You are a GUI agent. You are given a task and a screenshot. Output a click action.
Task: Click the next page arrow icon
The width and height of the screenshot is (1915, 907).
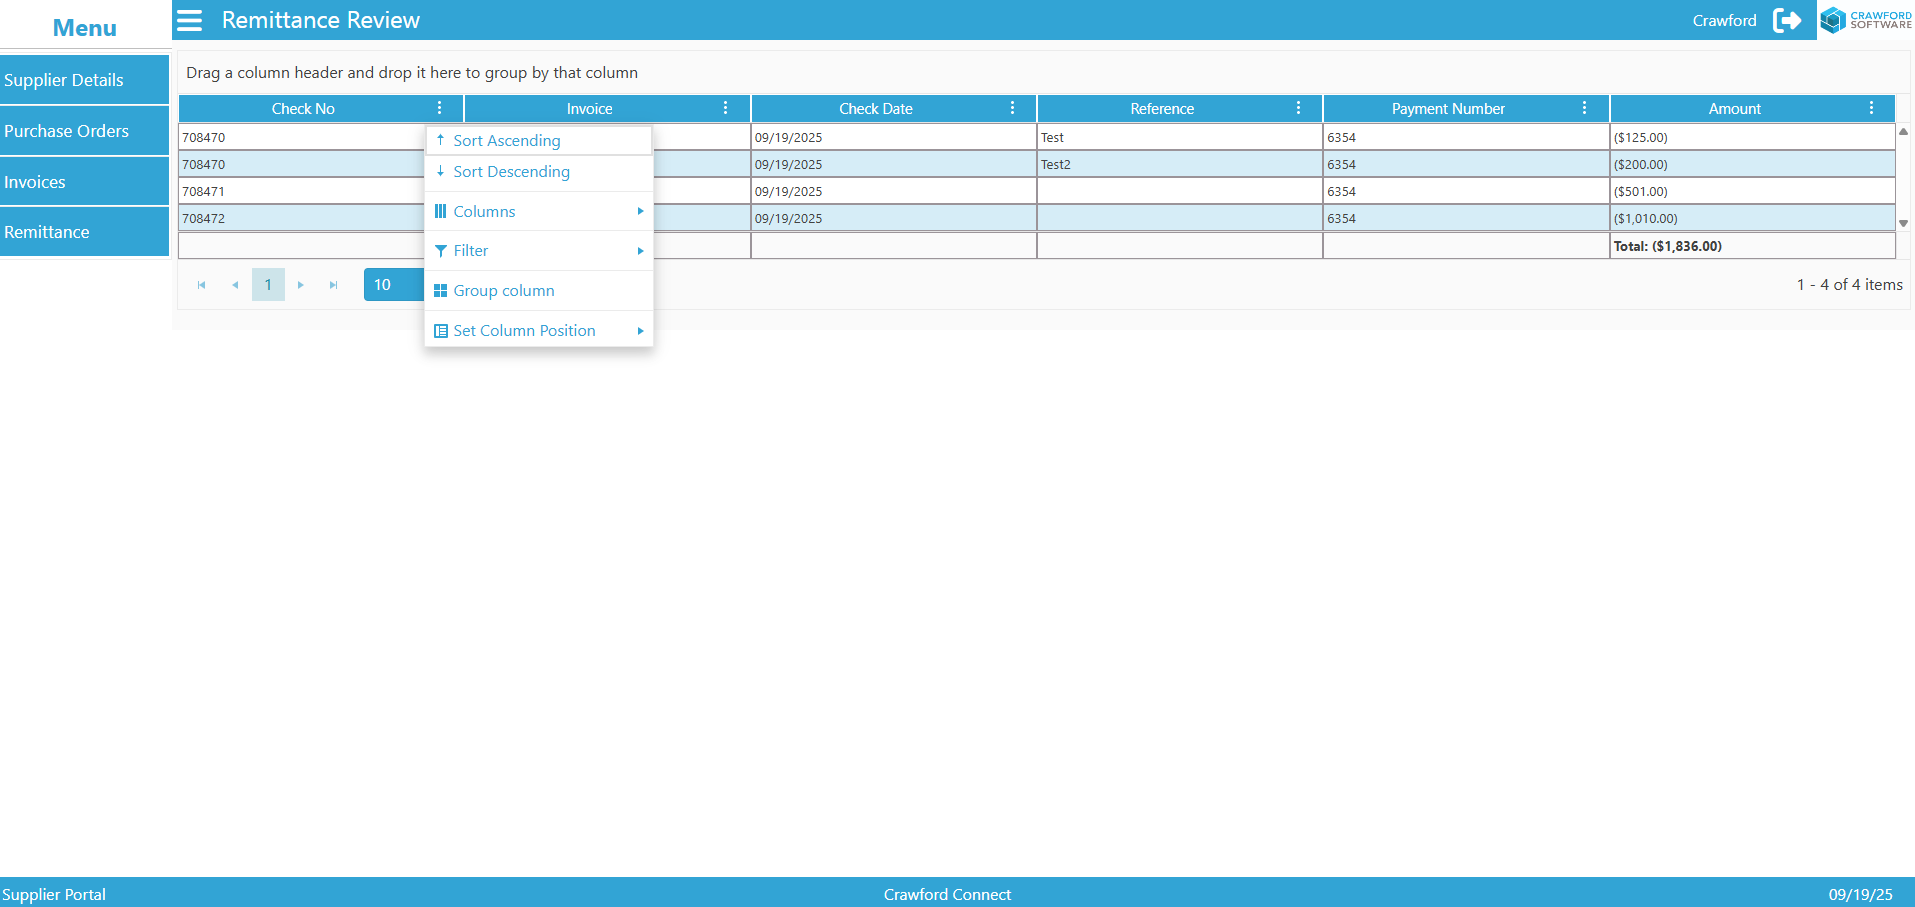(x=301, y=284)
